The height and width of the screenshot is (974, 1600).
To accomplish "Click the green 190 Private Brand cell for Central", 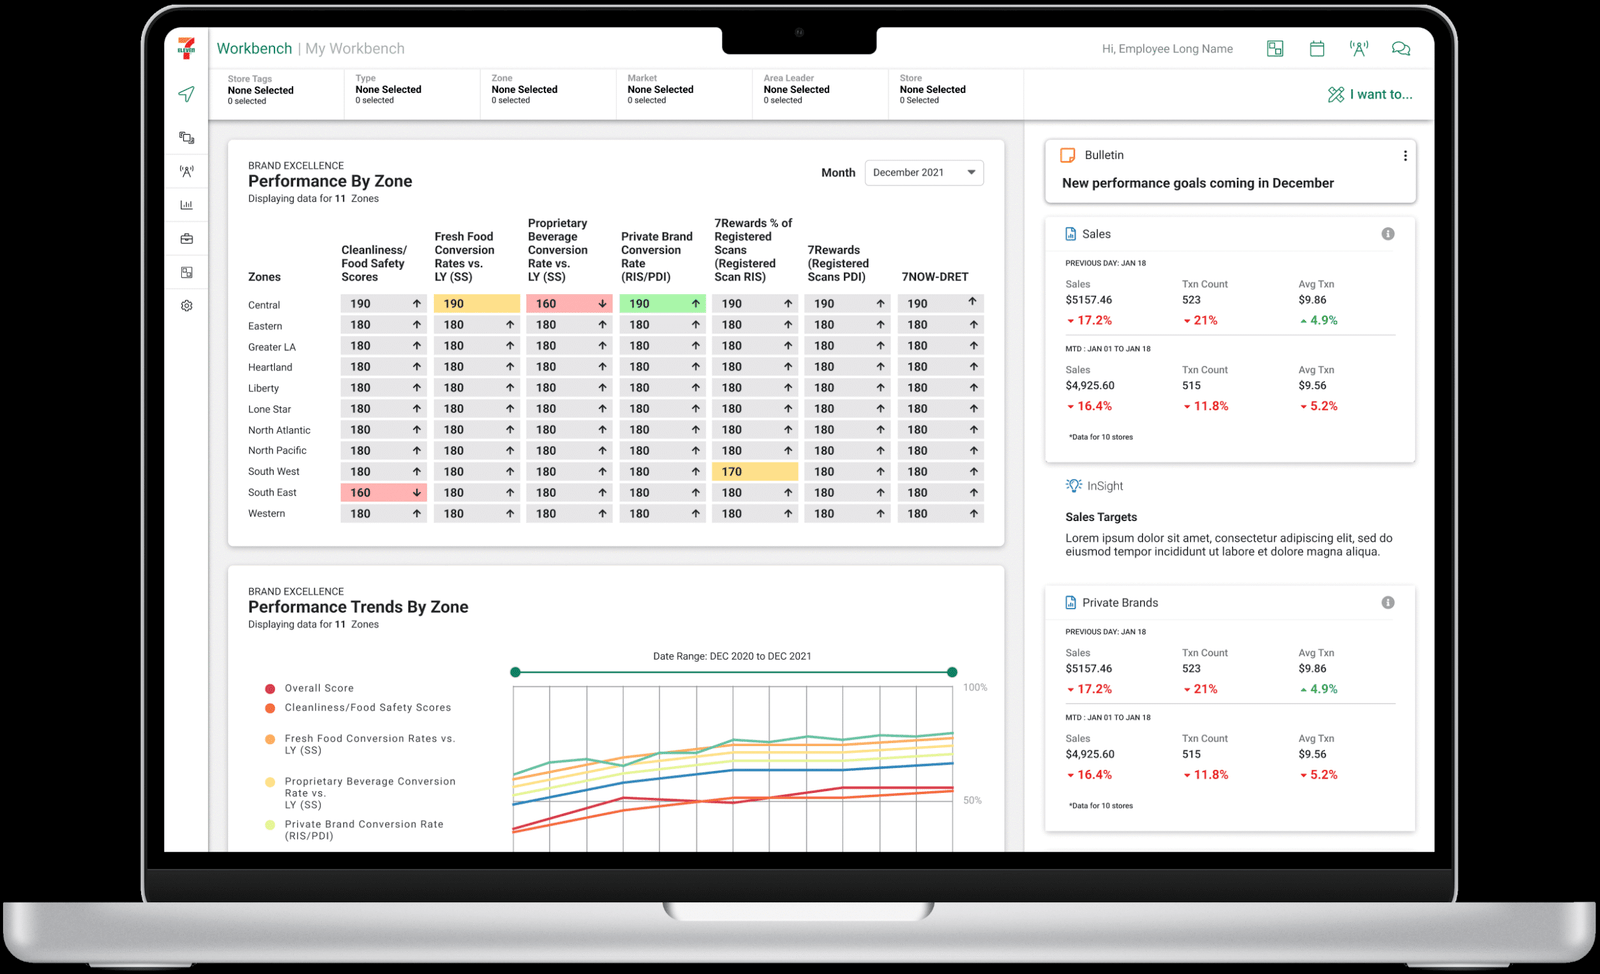I will pyautogui.click(x=662, y=304).
